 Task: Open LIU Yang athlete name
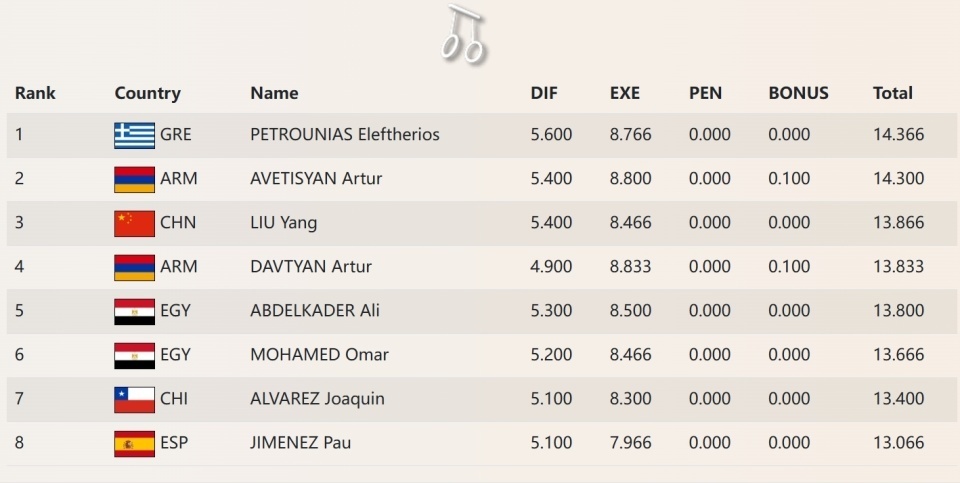pyautogui.click(x=283, y=223)
